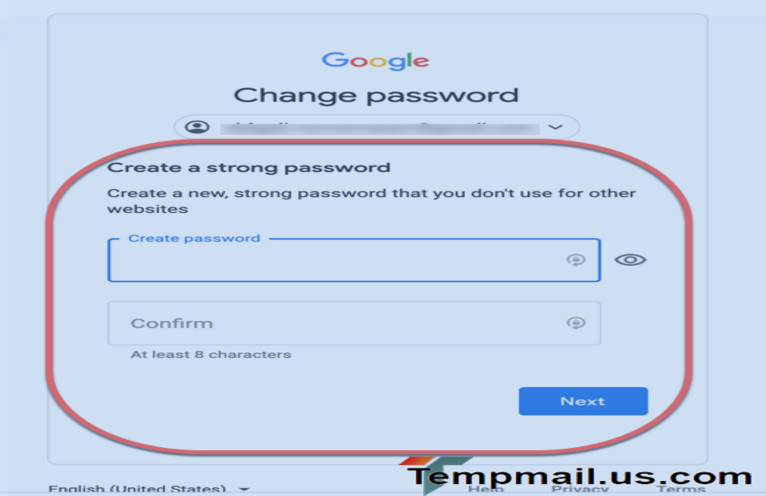The width and height of the screenshot is (766, 496).
Task: Click the Create a strong password heading
Action: tap(249, 168)
